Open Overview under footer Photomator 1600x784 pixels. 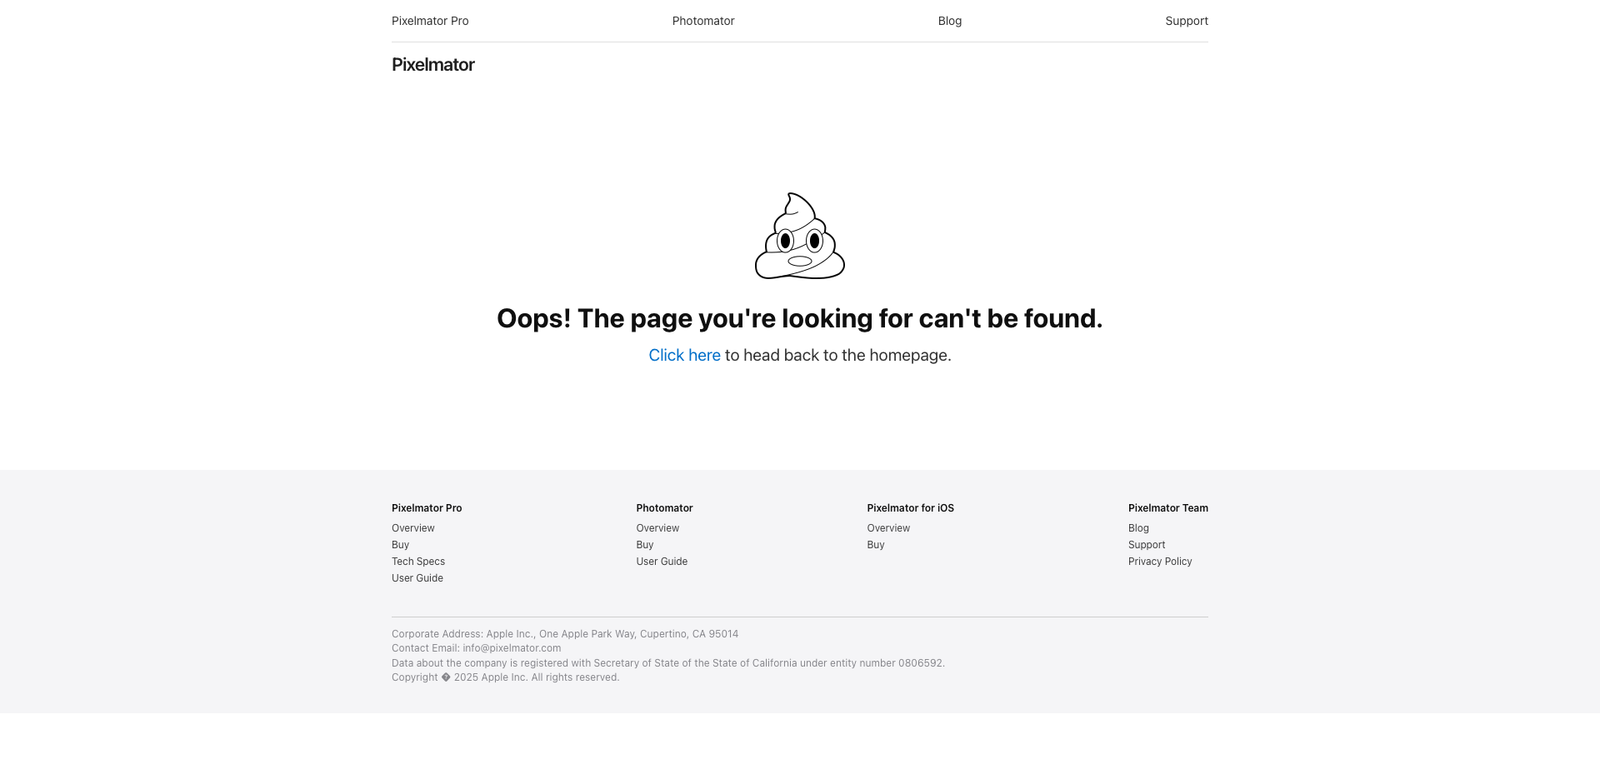pyautogui.click(x=657, y=528)
